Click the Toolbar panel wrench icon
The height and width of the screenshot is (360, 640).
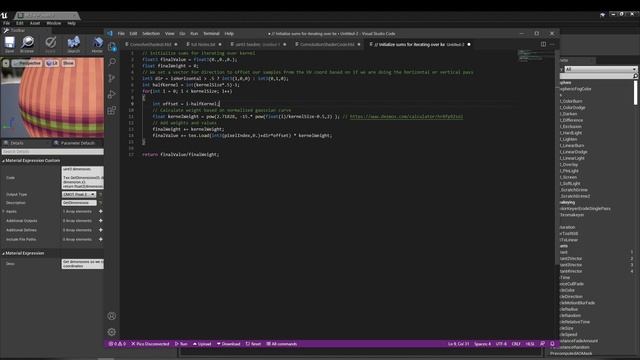click(x=6, y=30)
